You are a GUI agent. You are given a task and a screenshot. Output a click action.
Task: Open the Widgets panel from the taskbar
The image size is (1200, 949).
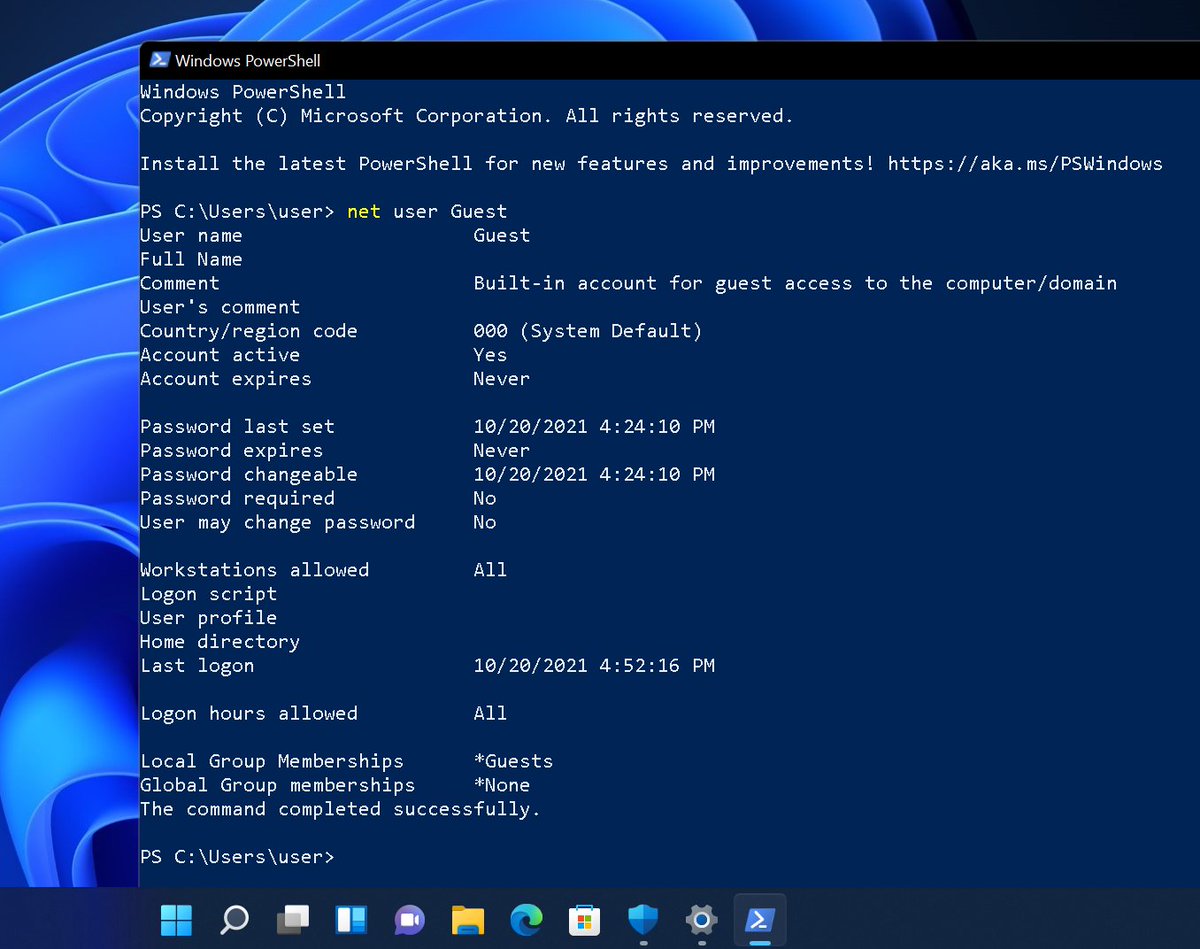[350, 920]
